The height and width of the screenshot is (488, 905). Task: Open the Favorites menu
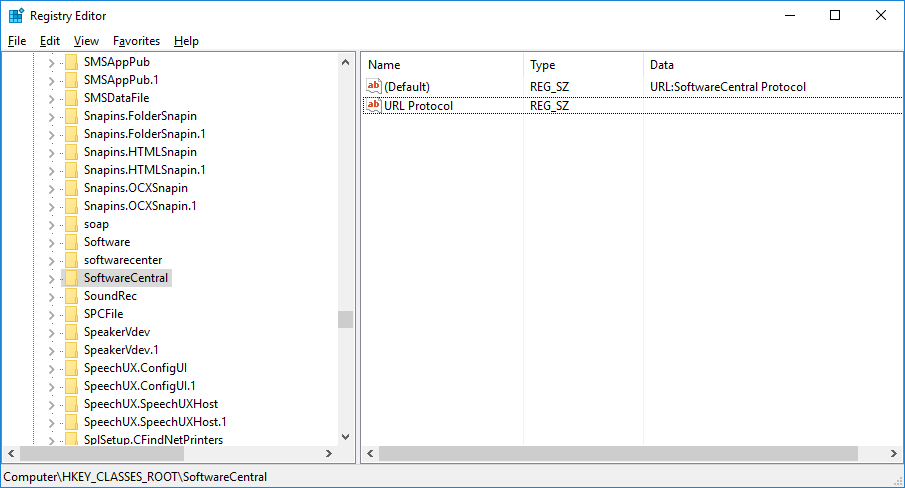coord(136,41)
